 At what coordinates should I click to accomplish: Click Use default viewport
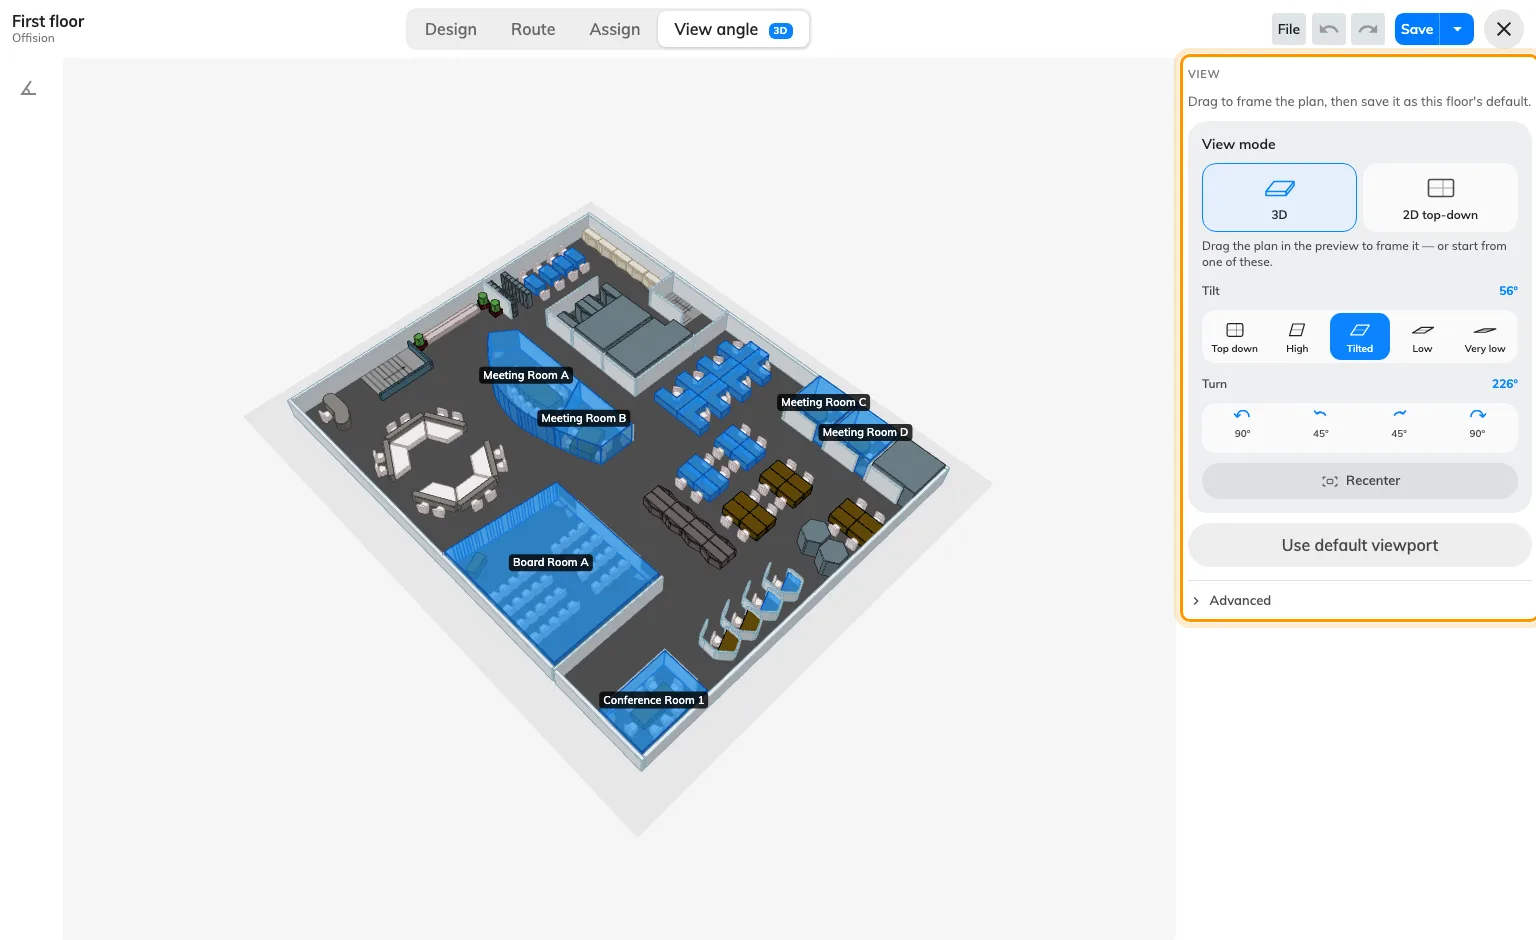[1360, 545]
